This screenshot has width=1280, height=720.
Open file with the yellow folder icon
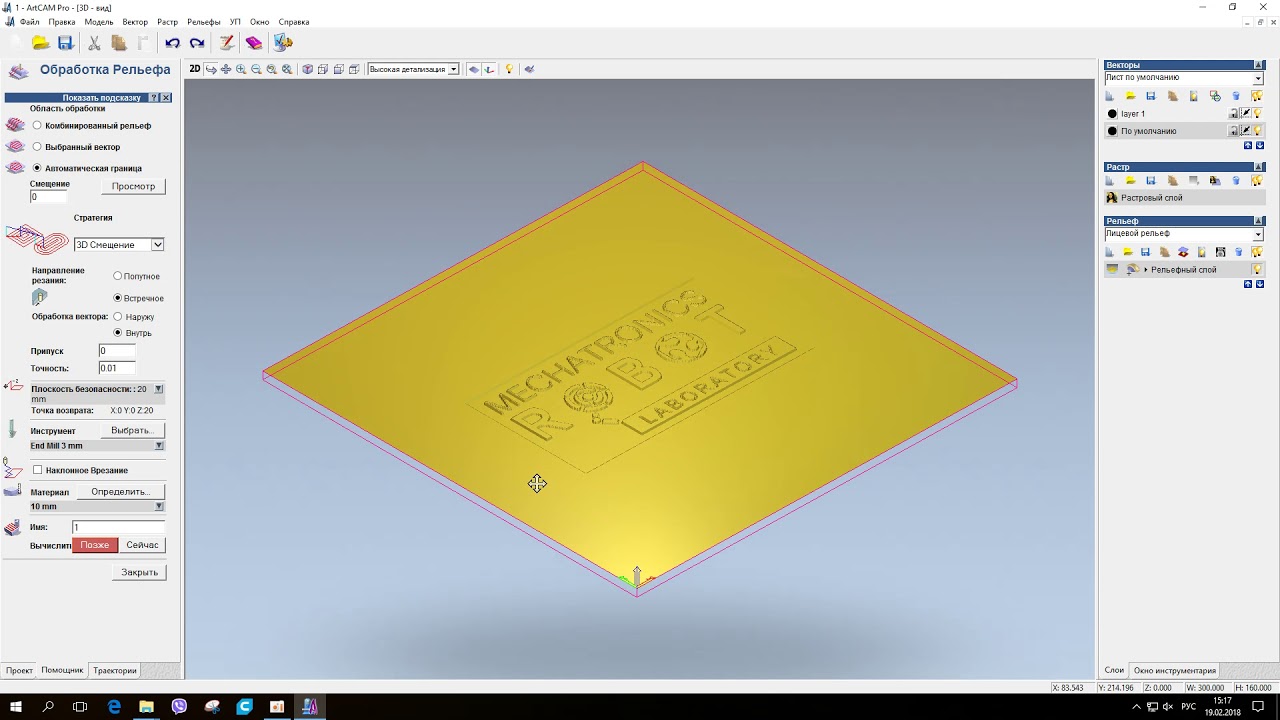tap(41, 43)
